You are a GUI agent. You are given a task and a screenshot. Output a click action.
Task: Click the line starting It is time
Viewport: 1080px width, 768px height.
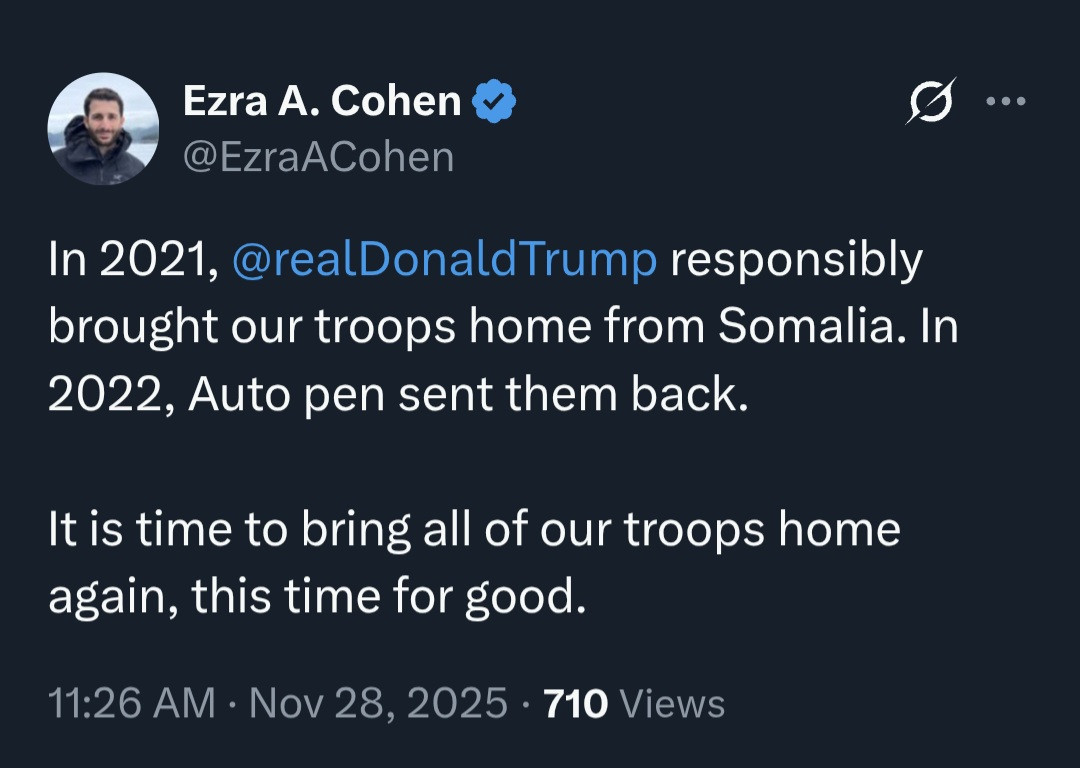[474, 530]
